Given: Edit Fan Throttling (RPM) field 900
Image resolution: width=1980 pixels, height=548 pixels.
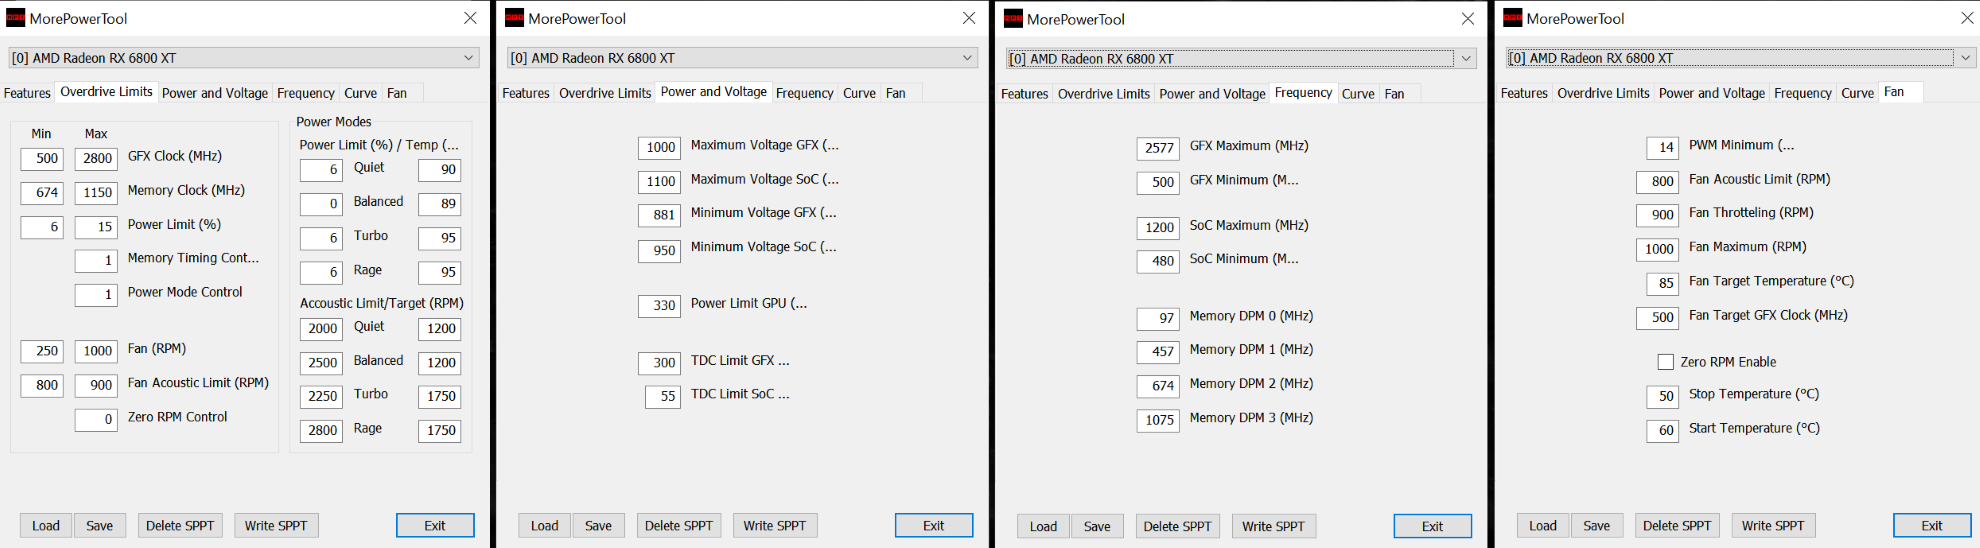Looking at the screenshot, I should click(x=1657, y=215).
